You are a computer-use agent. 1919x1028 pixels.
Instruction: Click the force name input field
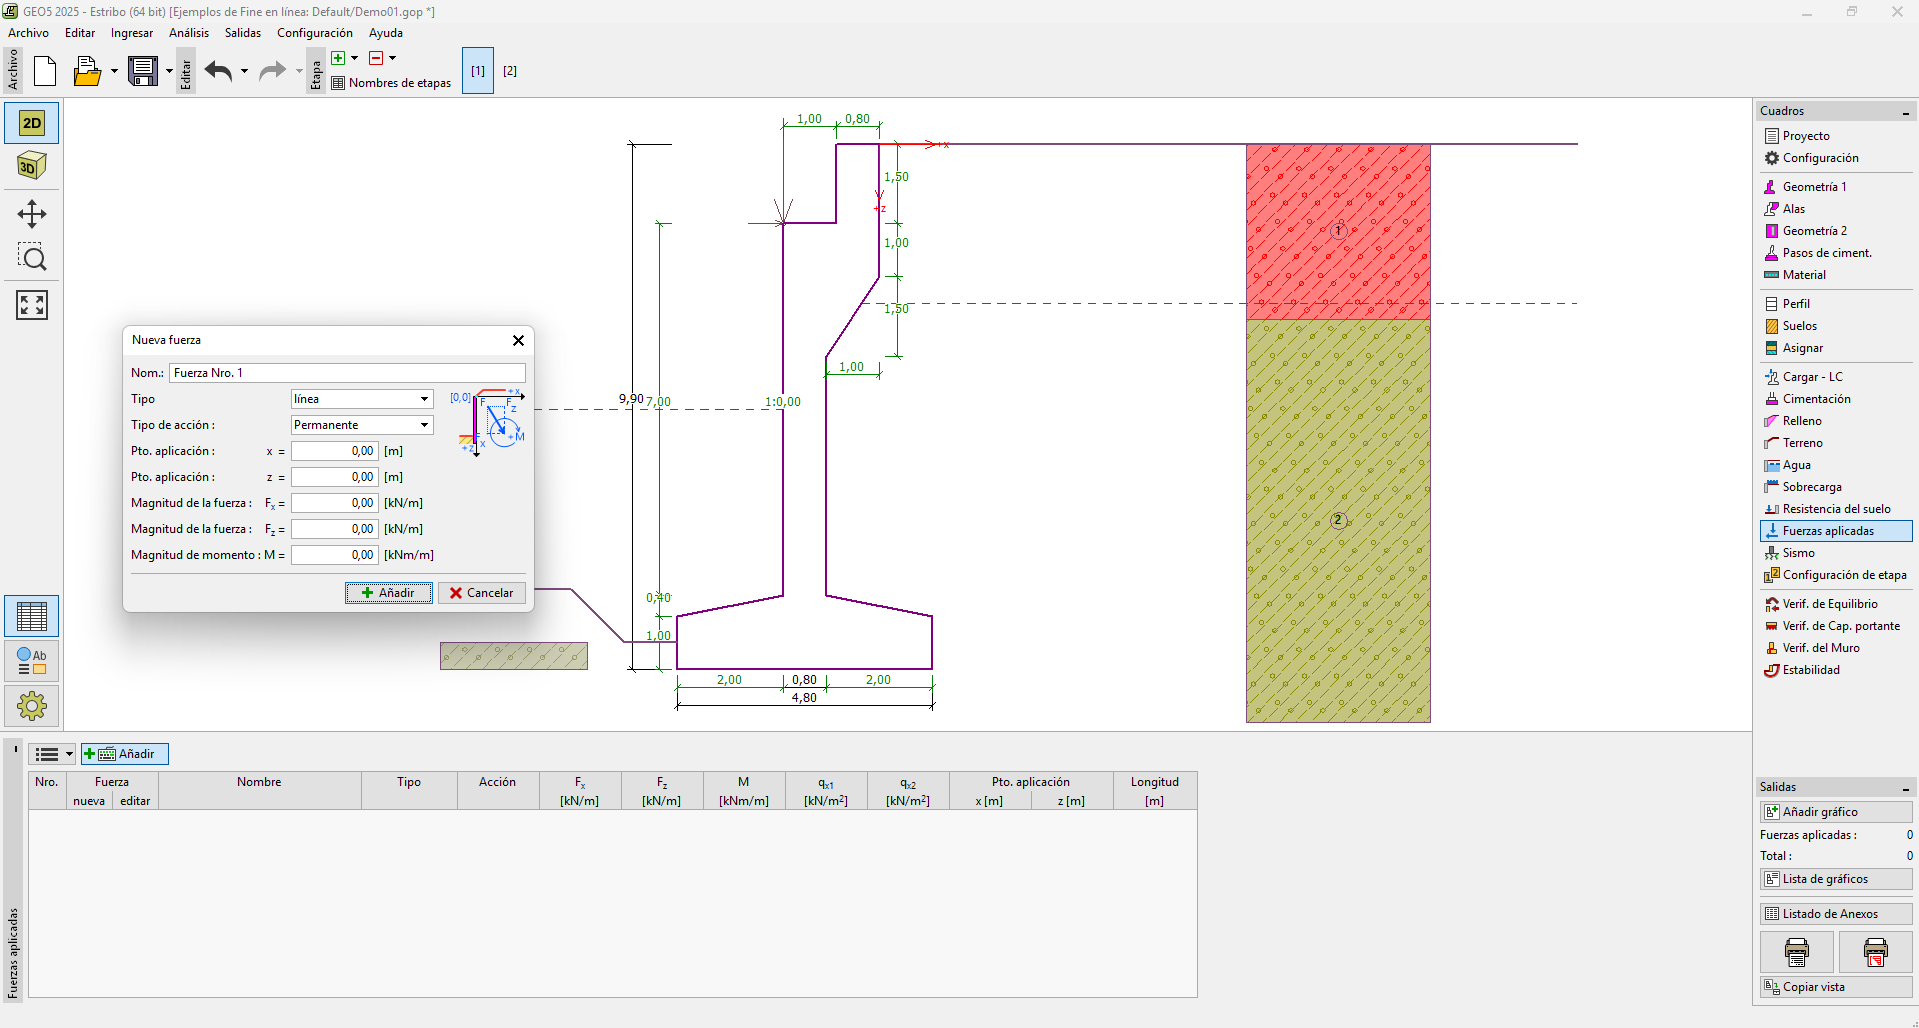pos(347,373)
